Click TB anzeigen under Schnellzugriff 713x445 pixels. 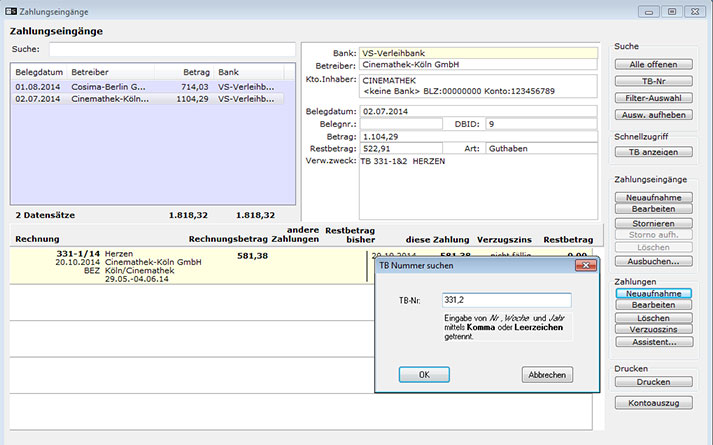[655, 152]
